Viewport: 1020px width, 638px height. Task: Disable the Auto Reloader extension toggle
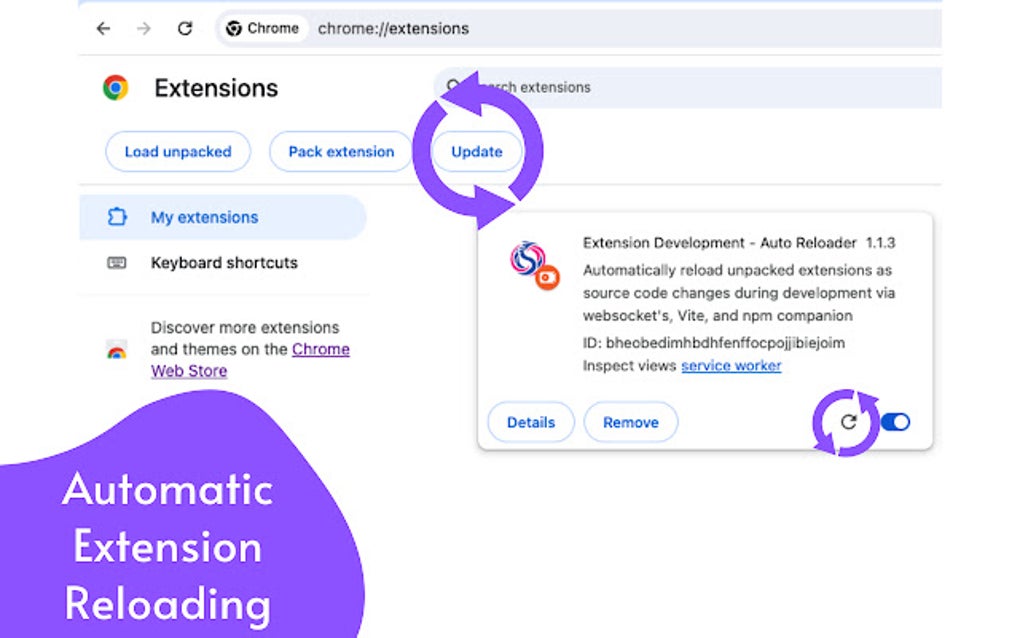(x=896, y=422)
